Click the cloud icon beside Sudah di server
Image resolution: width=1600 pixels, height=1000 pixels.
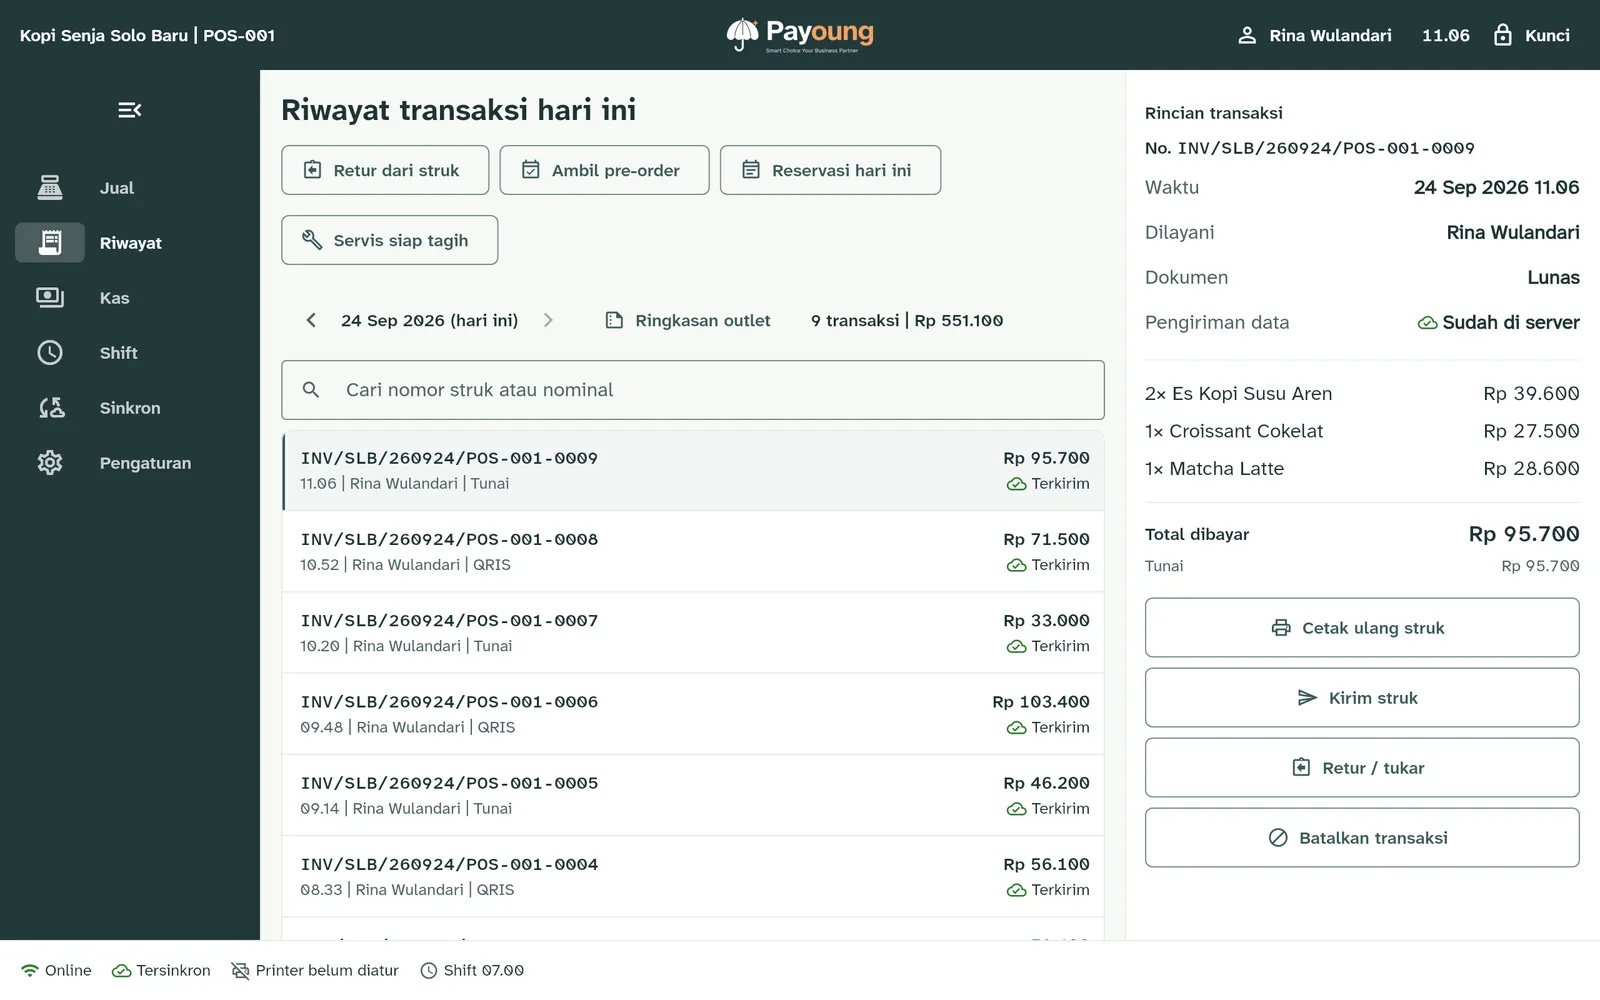[1427, 323]
